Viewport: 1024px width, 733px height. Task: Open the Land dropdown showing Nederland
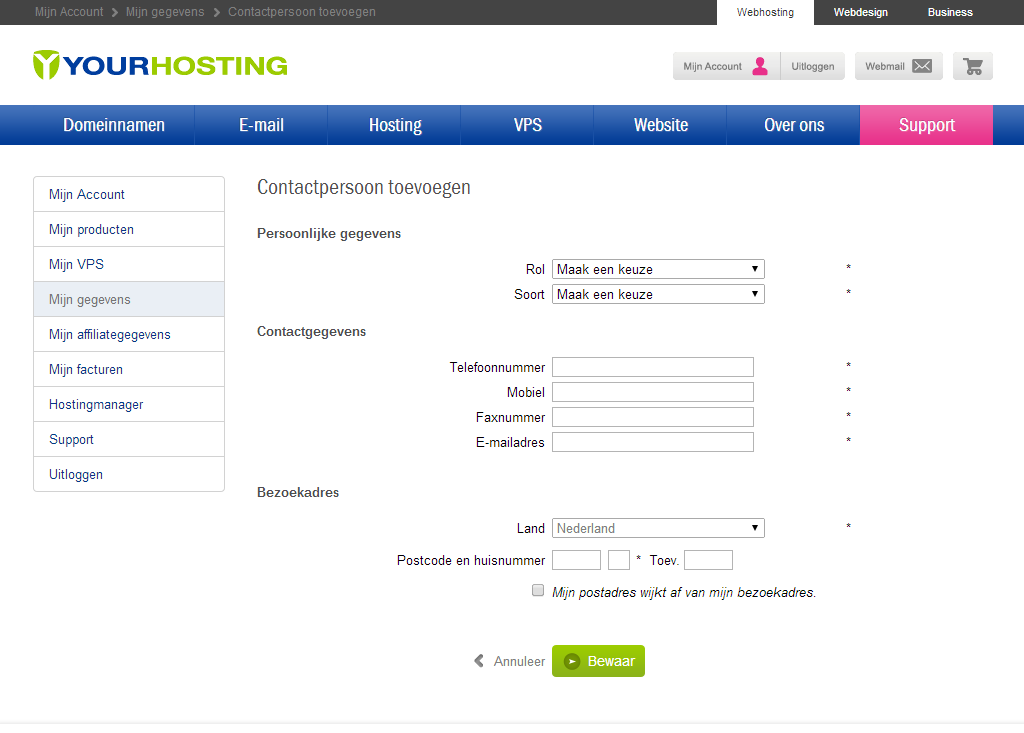coord(658,528)
